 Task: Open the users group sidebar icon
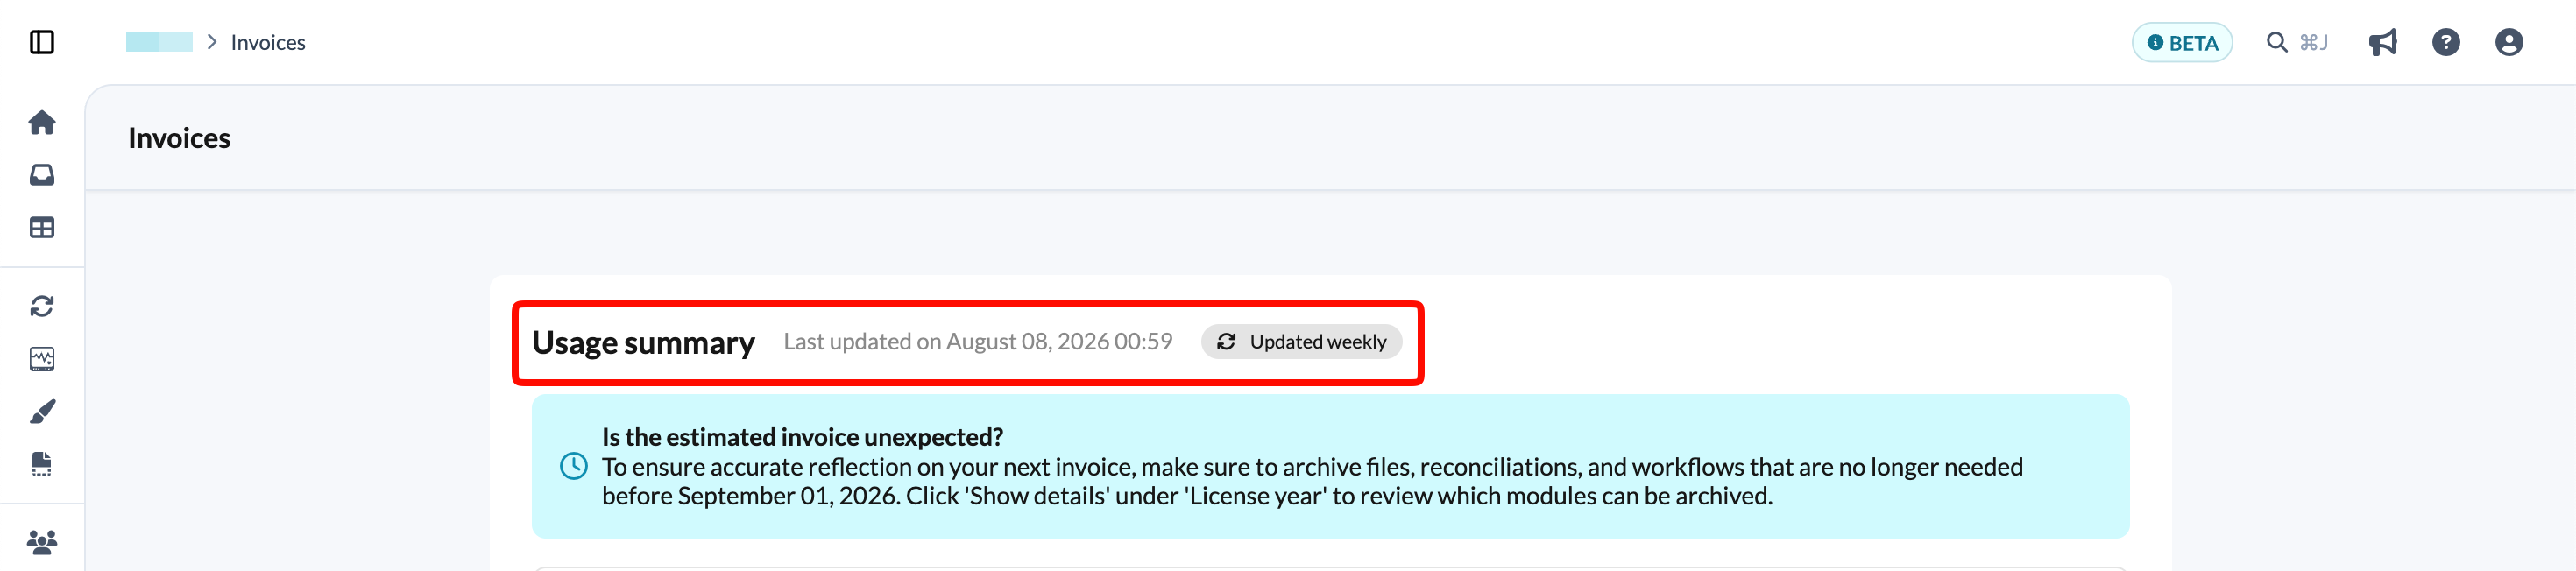pyautogui.click(x=42, y=542)
